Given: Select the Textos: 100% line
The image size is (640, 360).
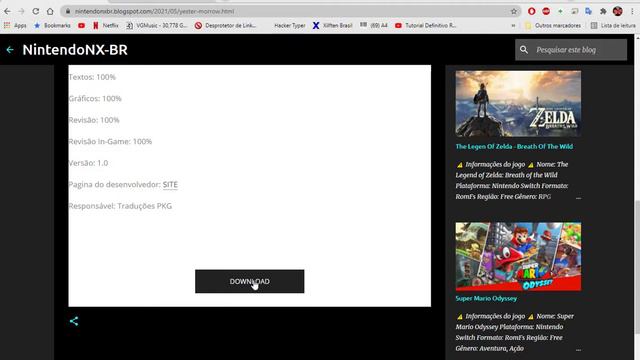Looking at the screenshot, I should click(x=92, y=77).
